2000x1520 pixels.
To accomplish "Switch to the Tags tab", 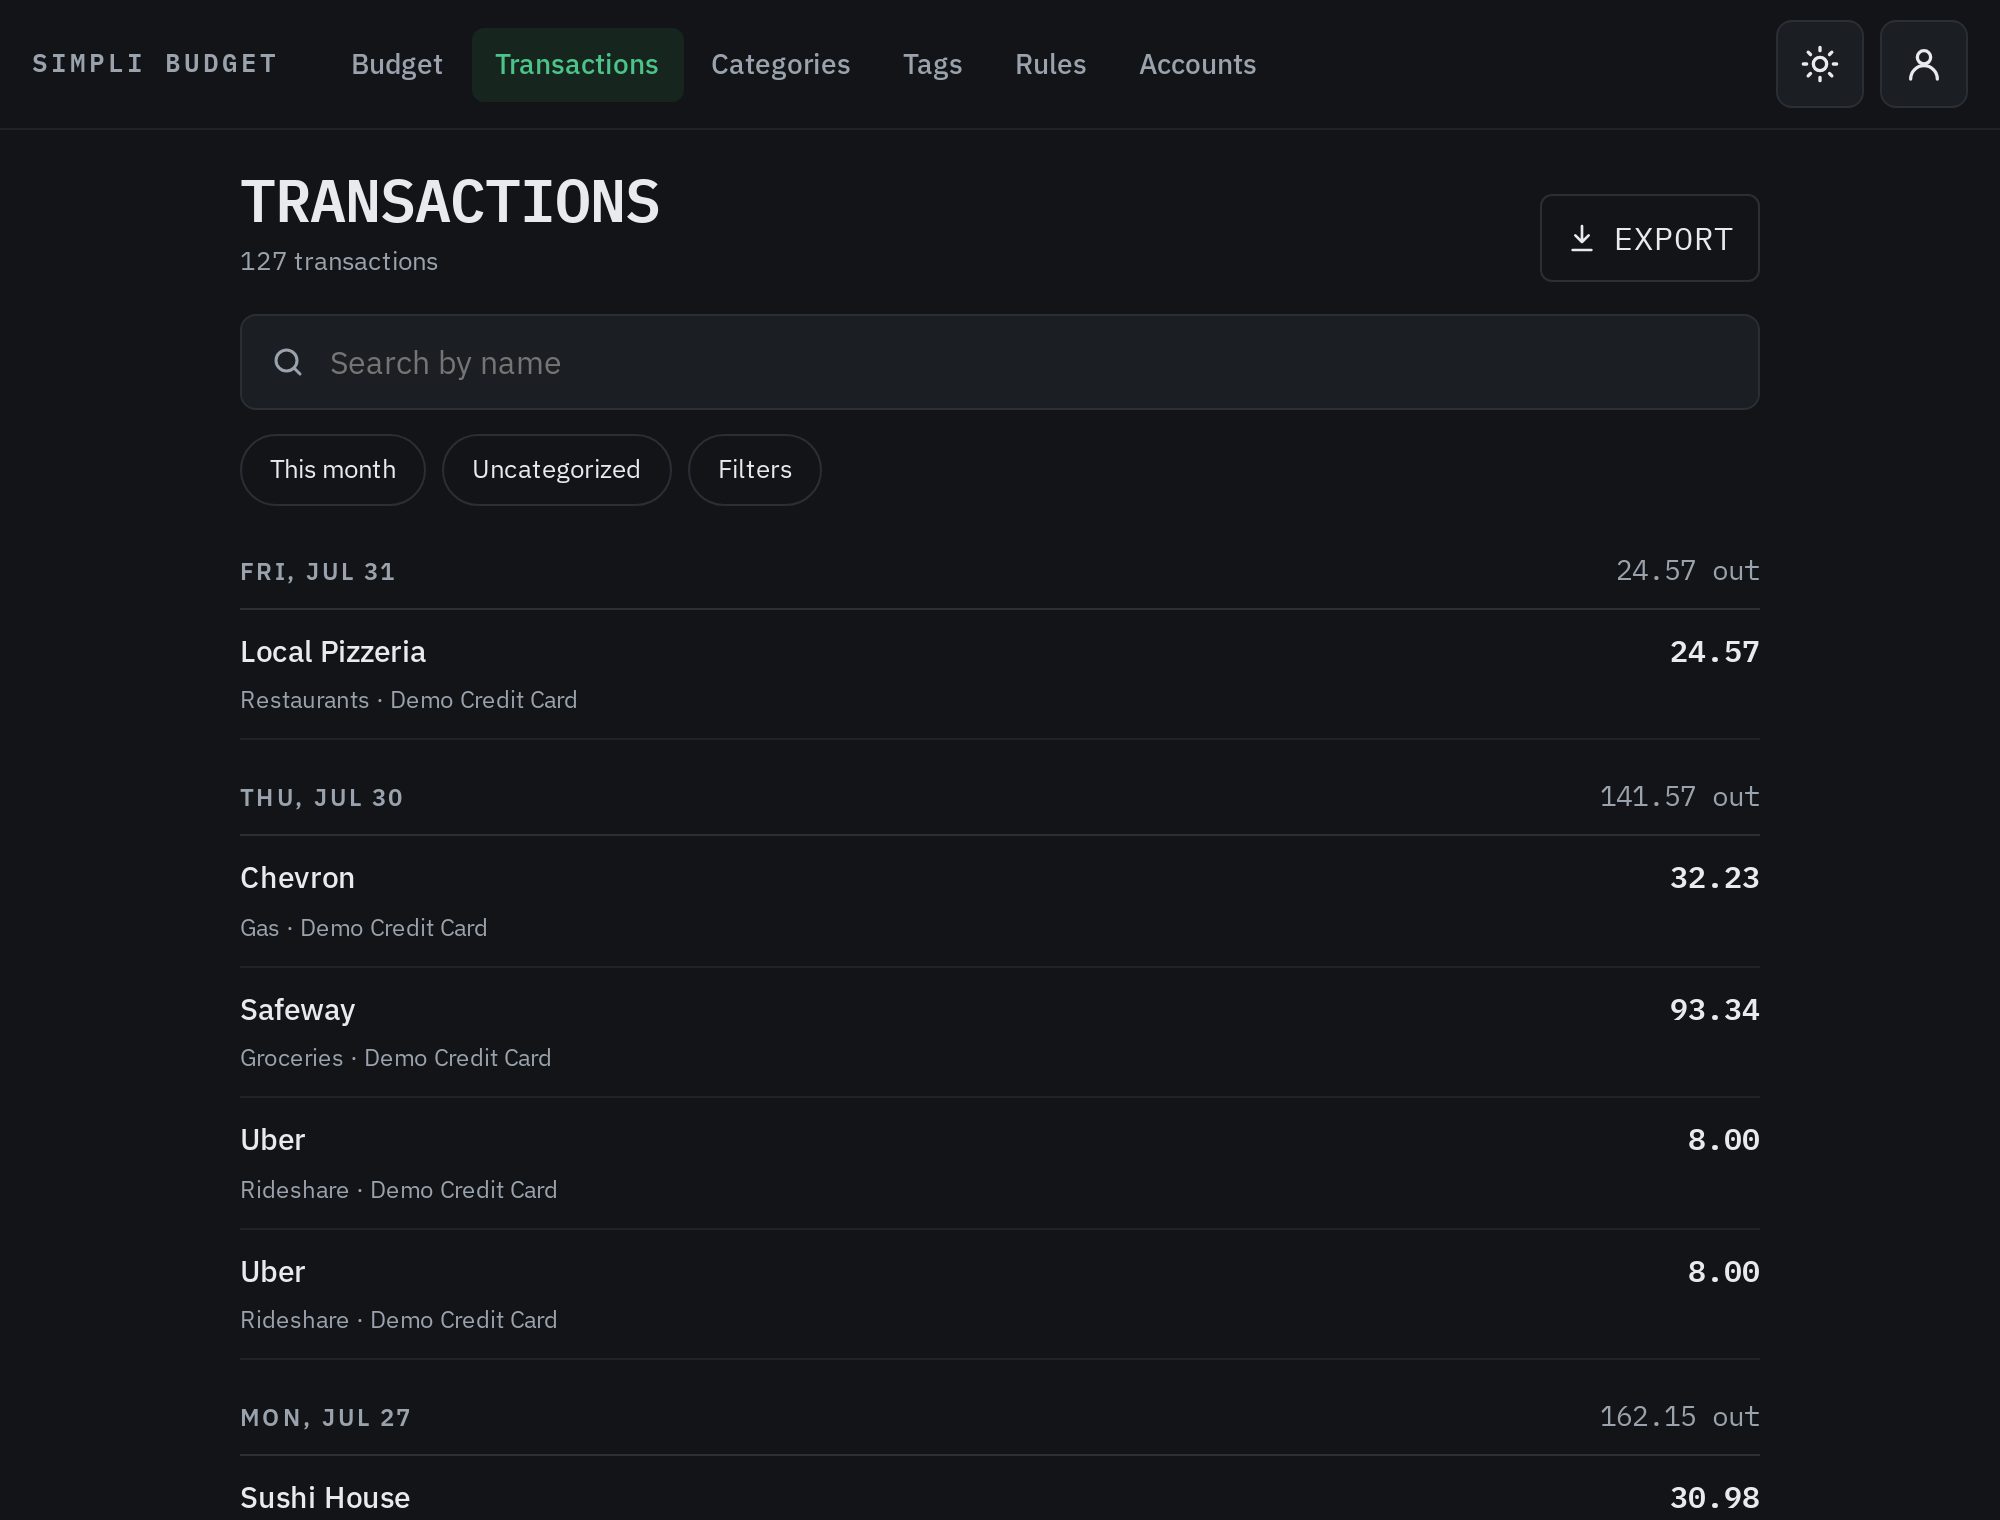I will 932,64.
